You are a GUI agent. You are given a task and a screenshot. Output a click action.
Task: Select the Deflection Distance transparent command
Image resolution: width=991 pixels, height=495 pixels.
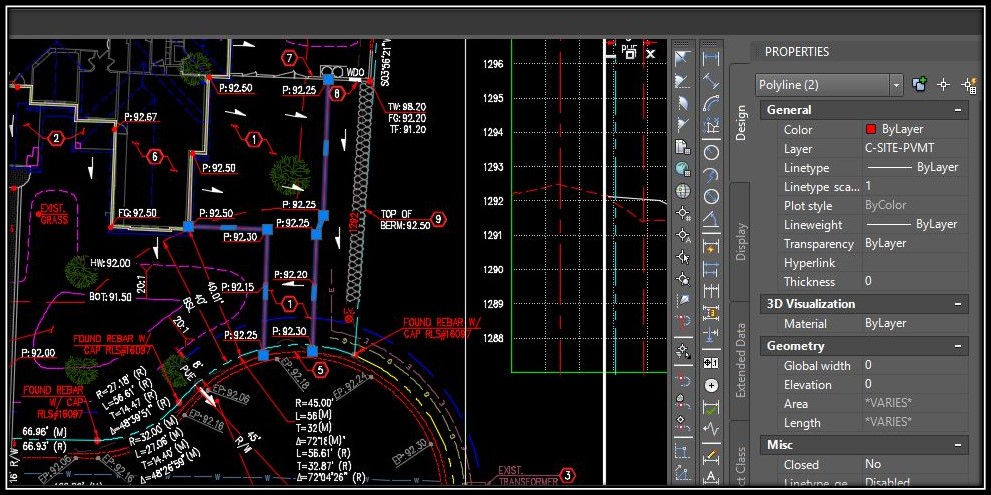point(683,125)
